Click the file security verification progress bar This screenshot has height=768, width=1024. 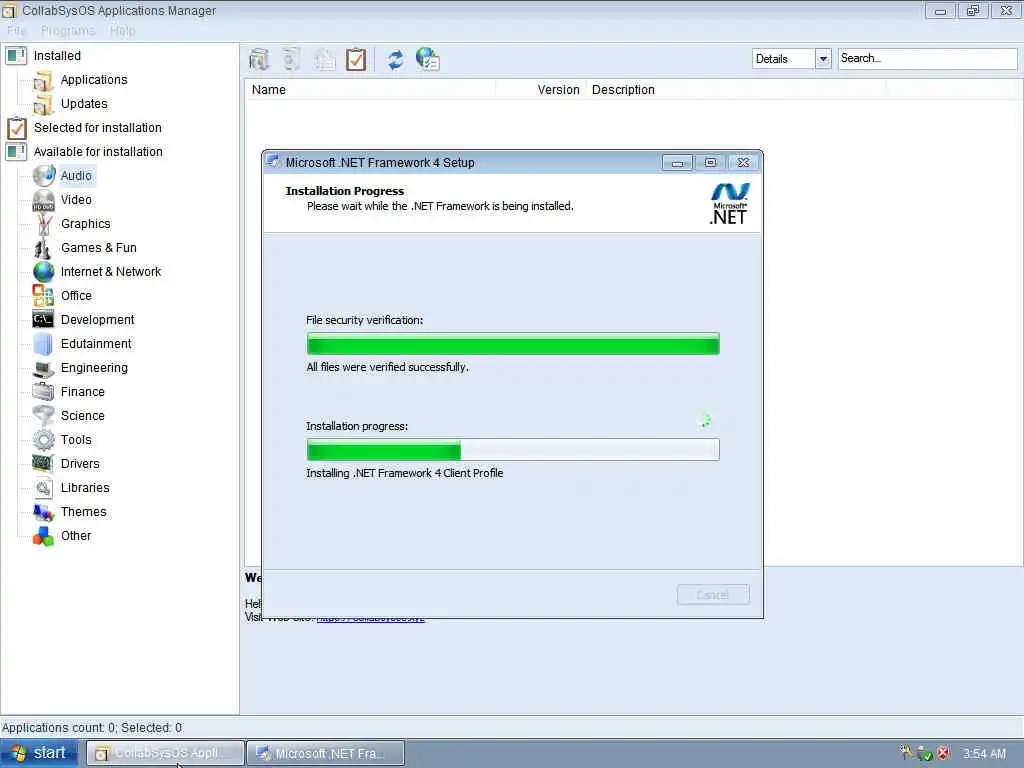pos(513,344)
